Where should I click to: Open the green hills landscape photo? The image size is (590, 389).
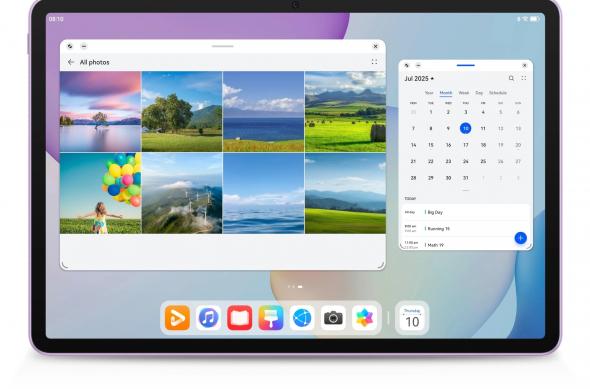pos(345,193)
